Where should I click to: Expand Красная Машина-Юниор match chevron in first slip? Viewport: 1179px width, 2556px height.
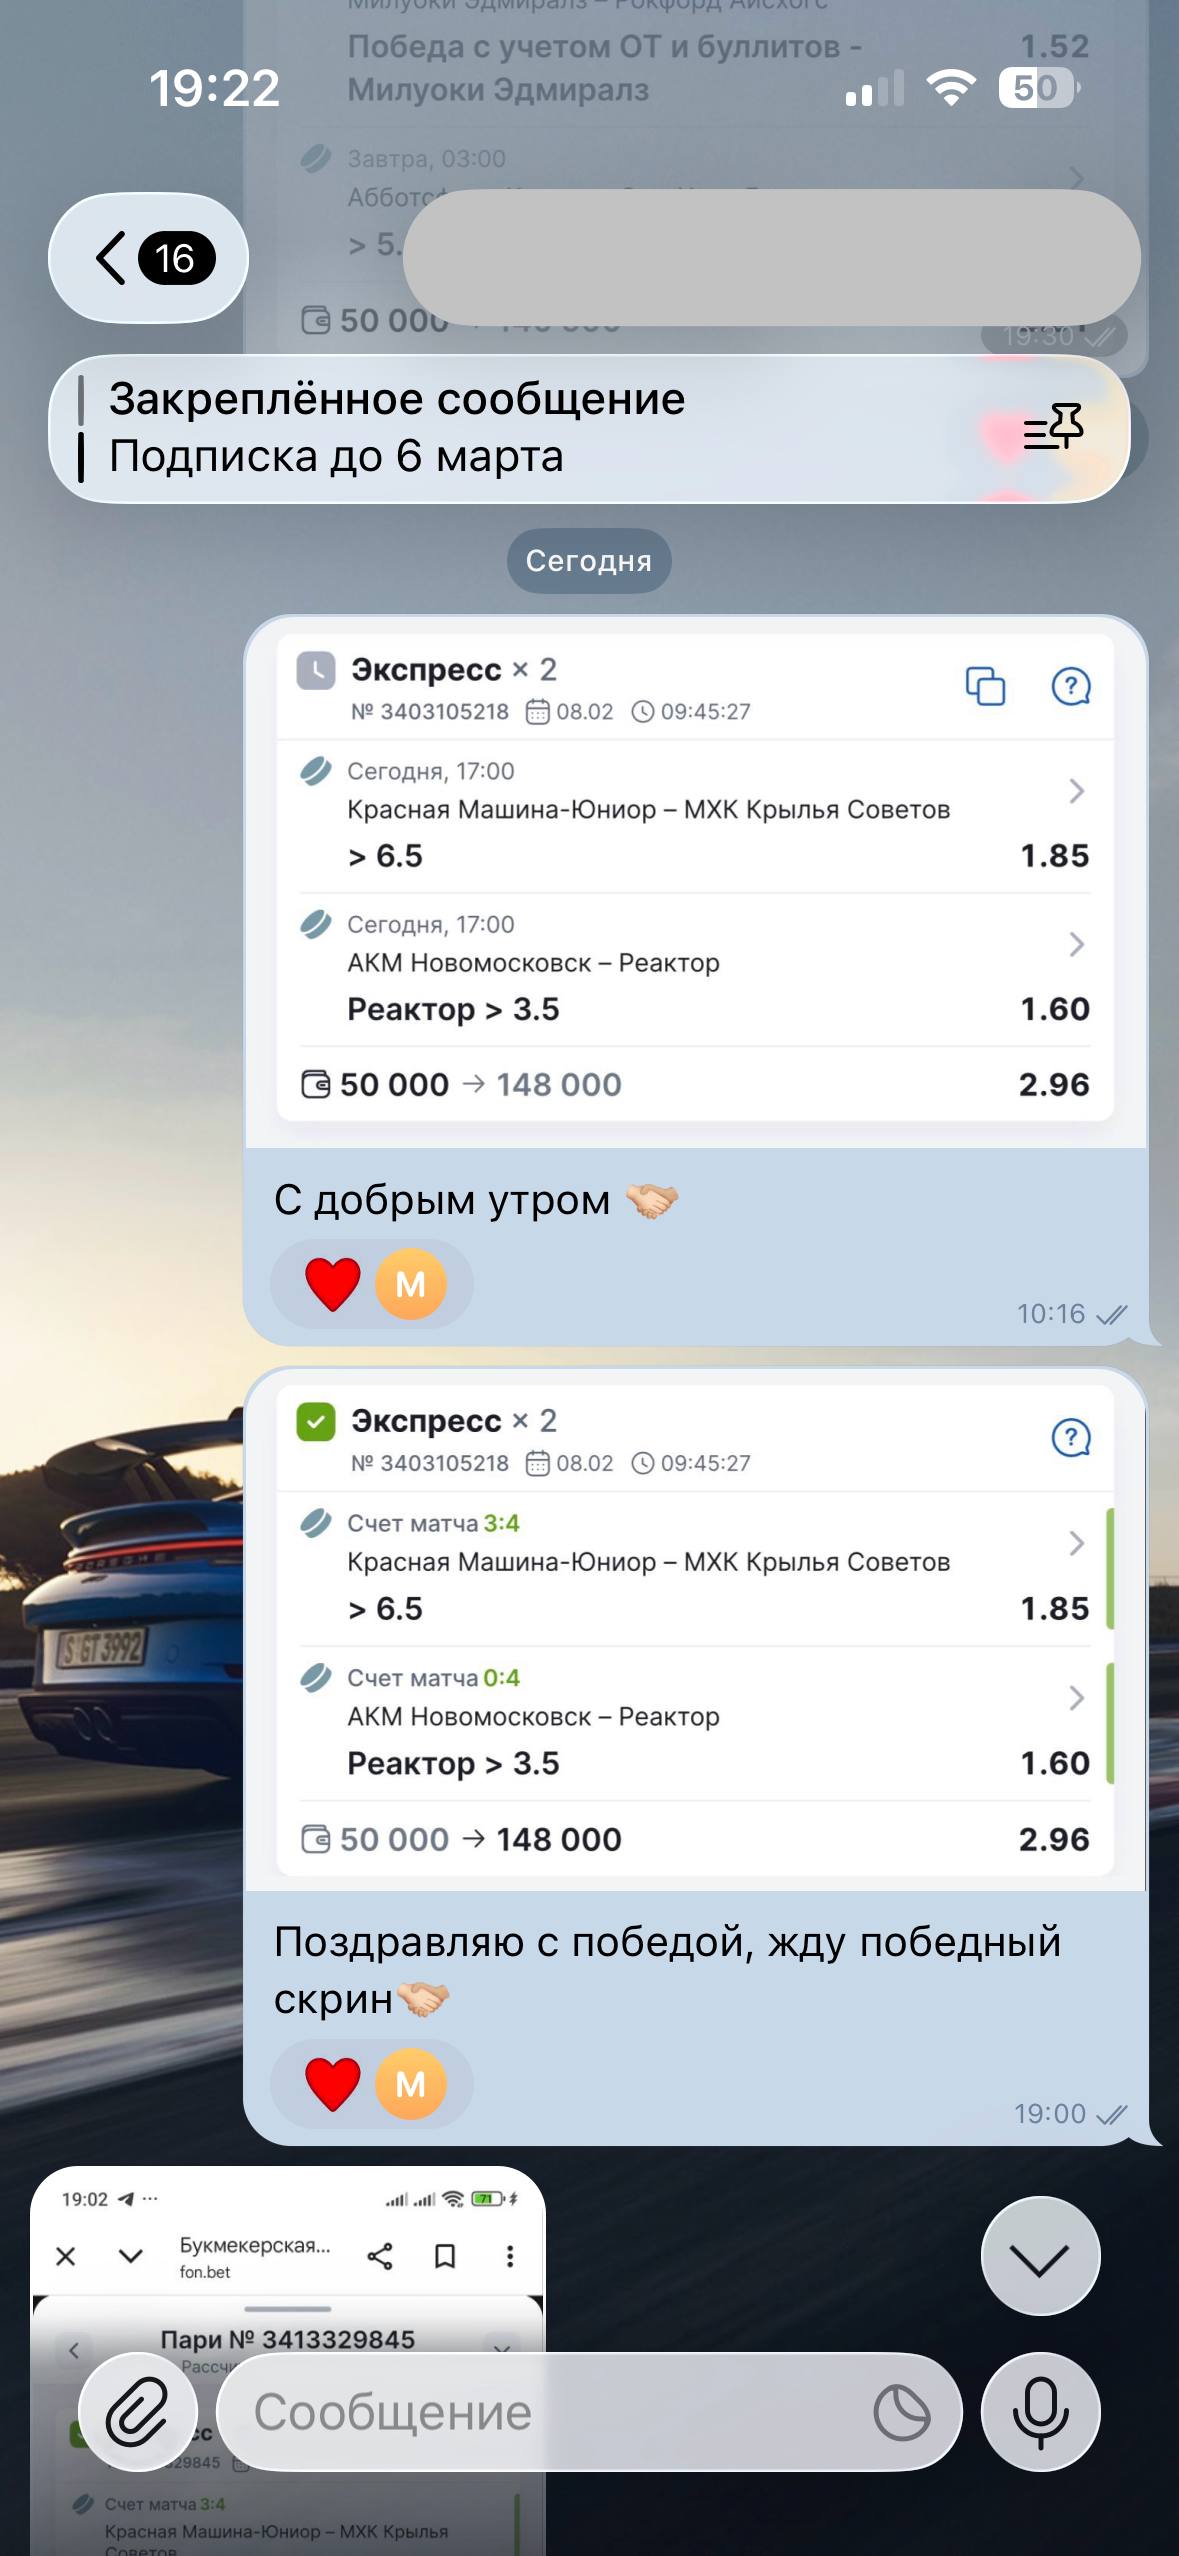(1076, 791)
